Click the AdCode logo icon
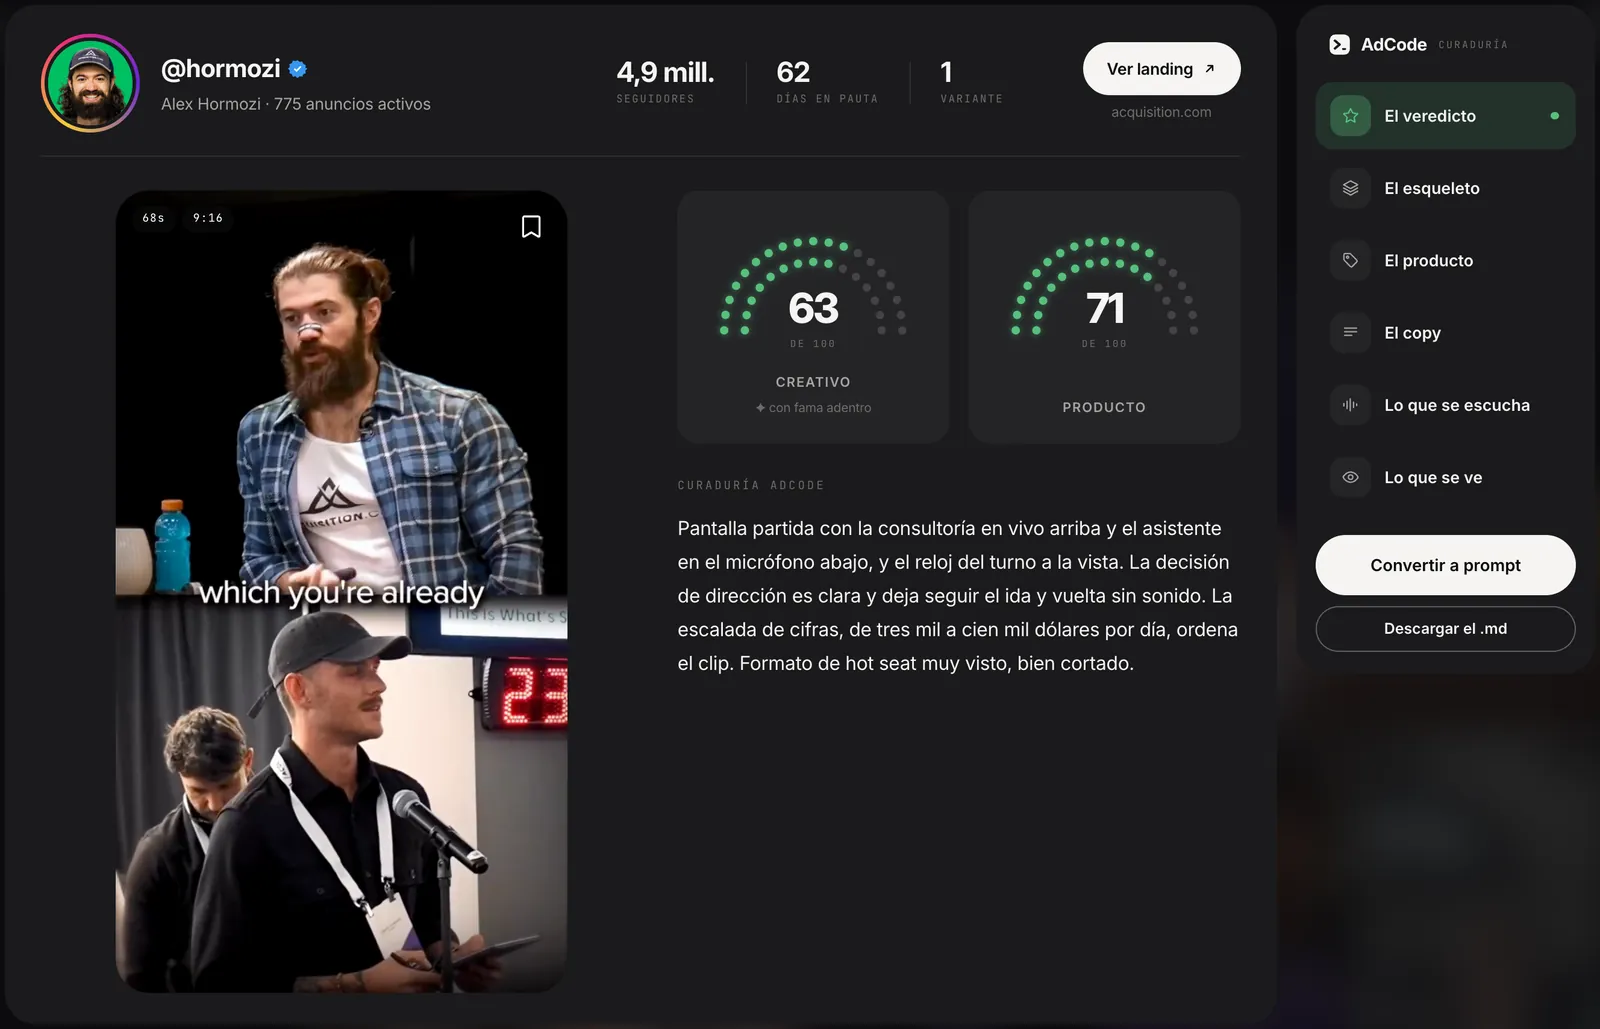 pos(1339,45)
